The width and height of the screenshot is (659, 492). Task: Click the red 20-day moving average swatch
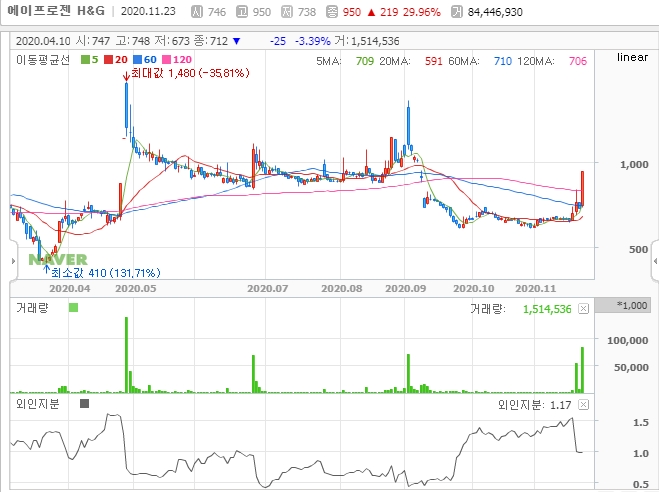pos(108,60)
